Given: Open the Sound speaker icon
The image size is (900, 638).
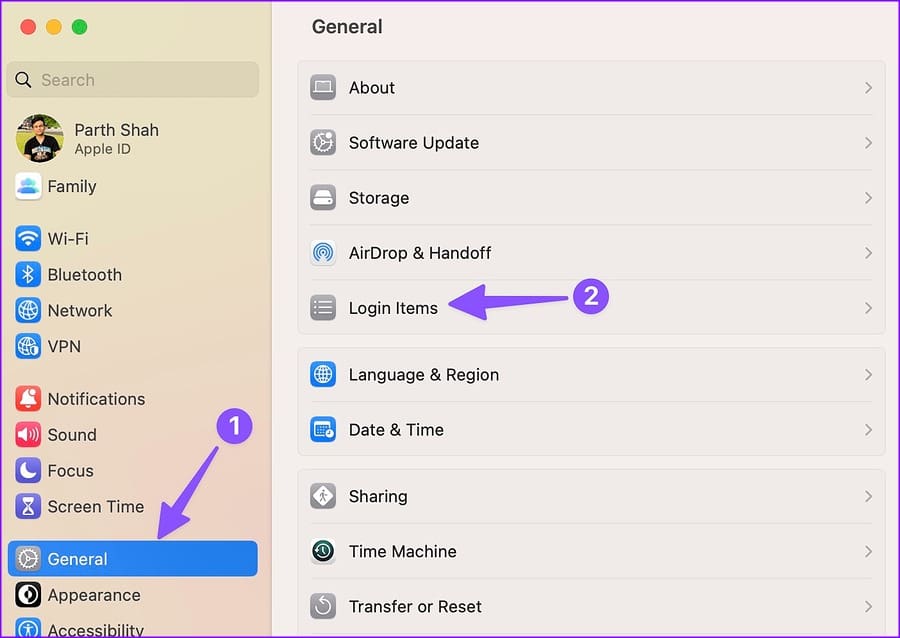Looking at the screenshot, I should tap(28, 434).
